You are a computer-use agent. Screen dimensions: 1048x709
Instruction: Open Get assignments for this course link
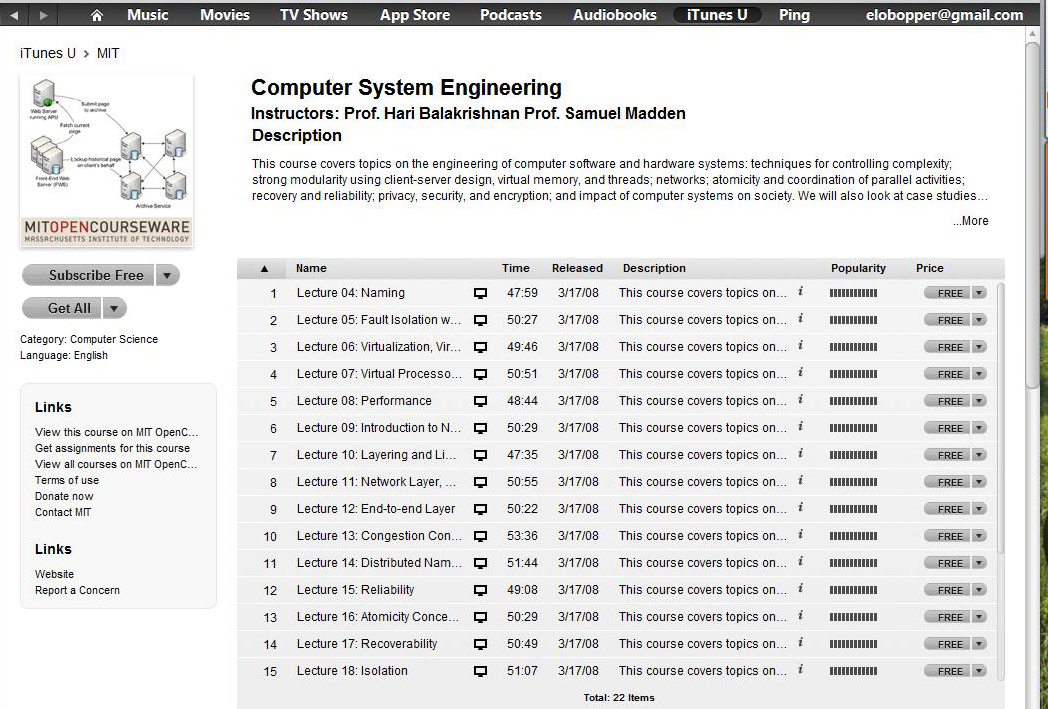112,448
